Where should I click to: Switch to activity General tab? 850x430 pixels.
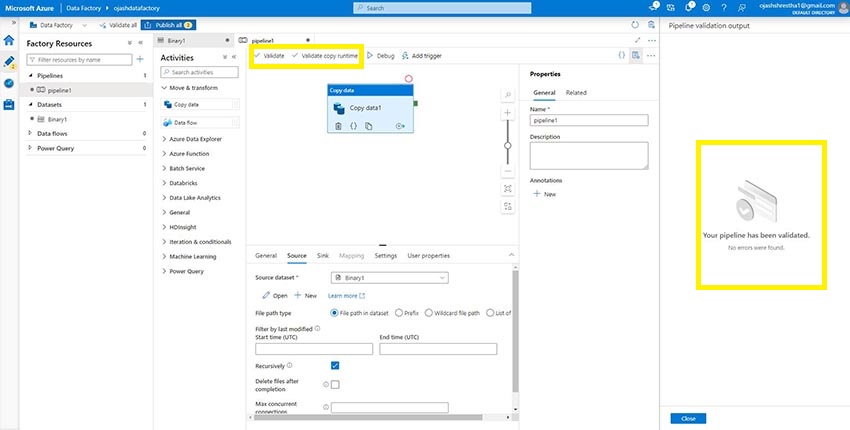click(266, 255)
